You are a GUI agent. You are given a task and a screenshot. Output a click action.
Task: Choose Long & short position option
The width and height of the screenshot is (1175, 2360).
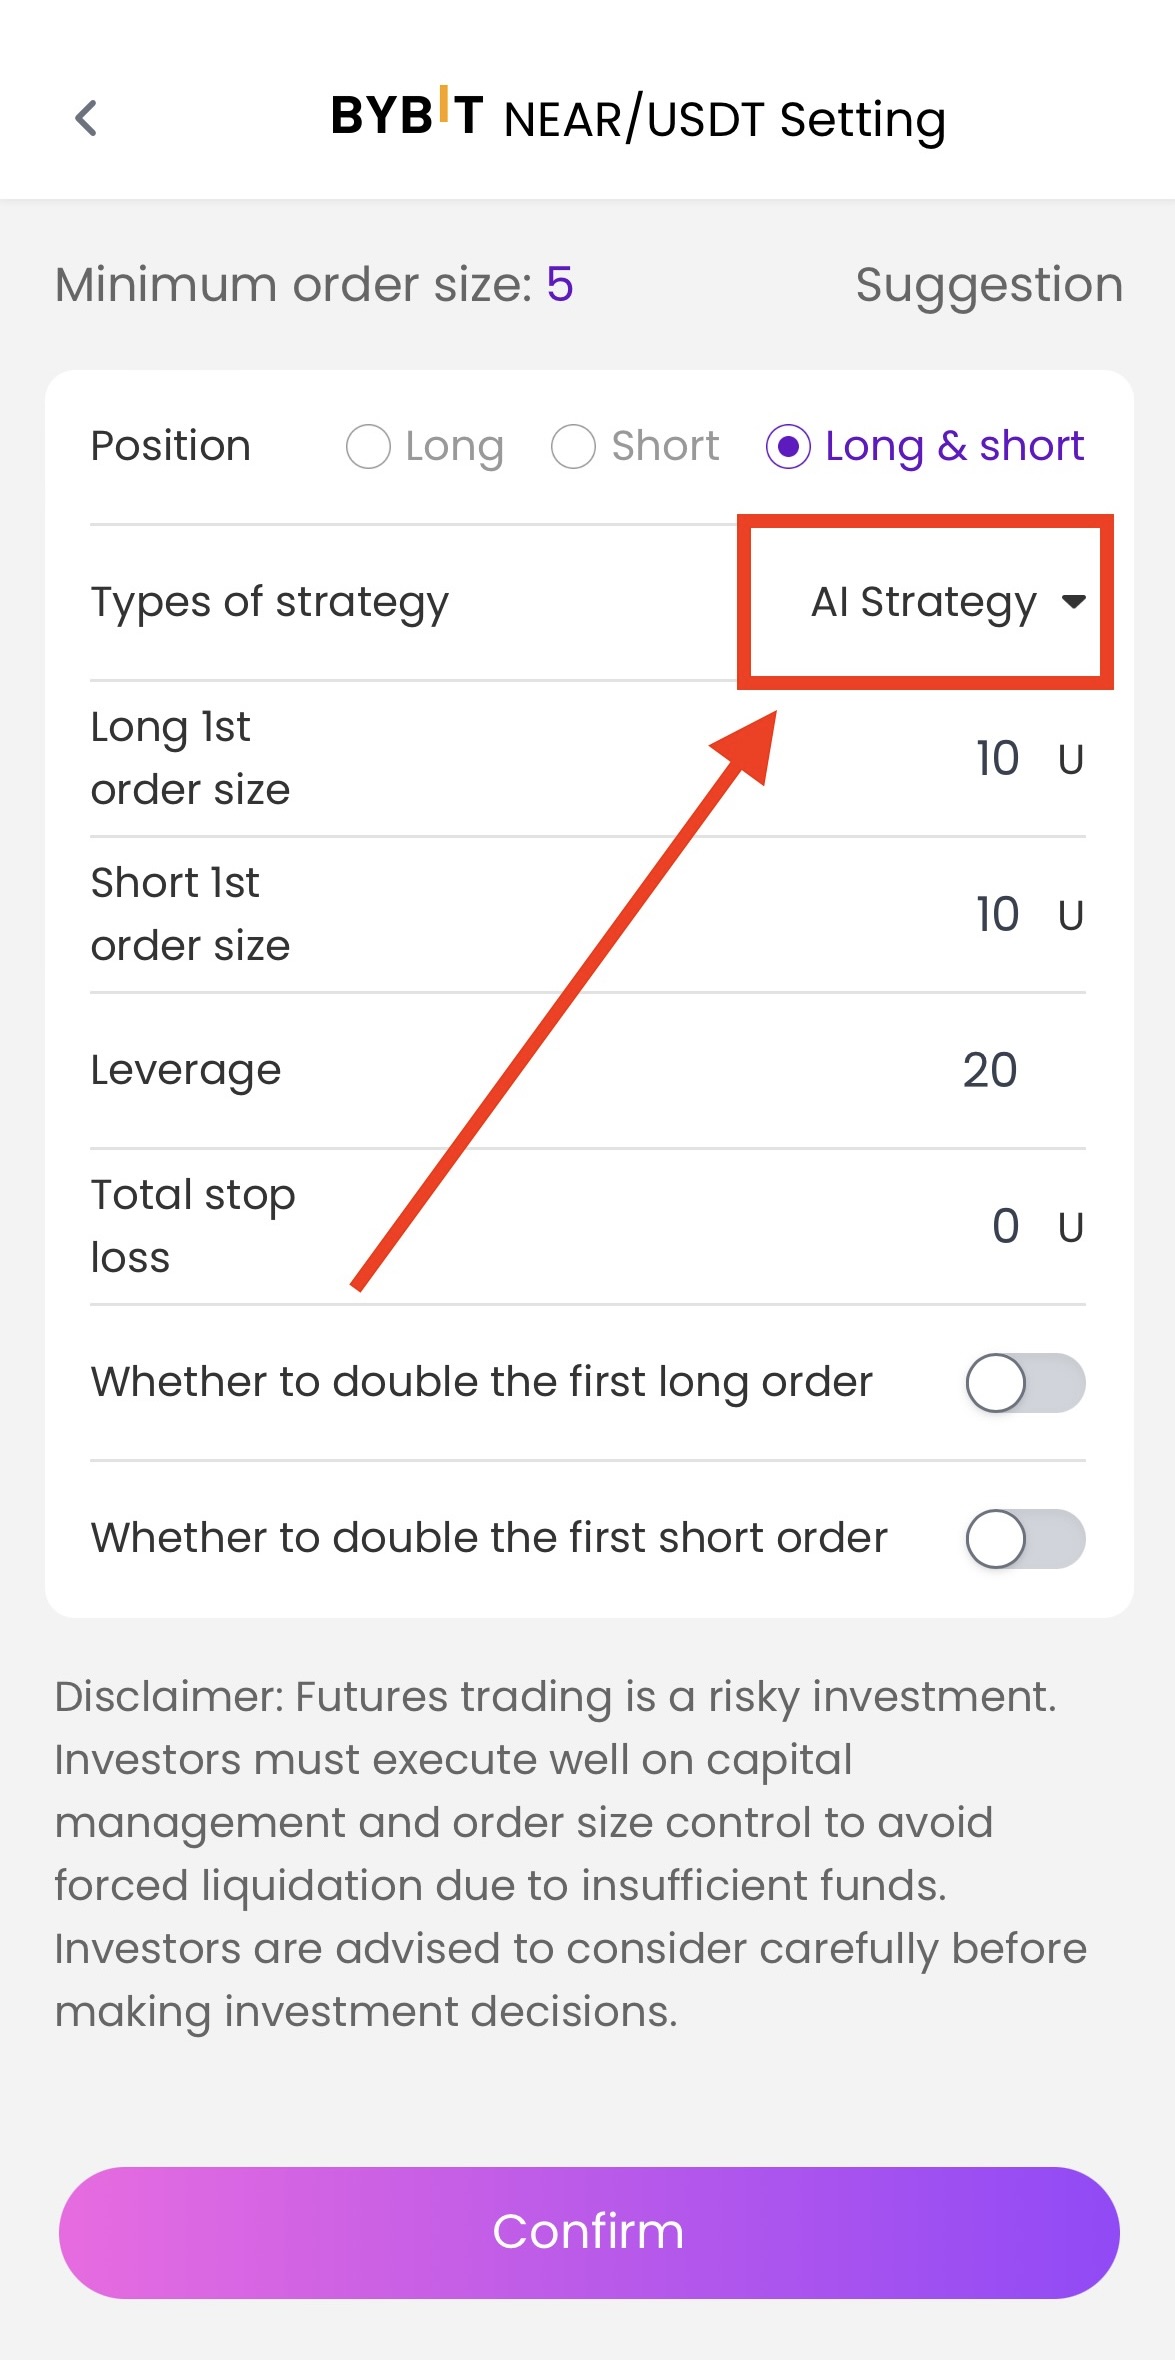pyautogui.click(x=788, y=447)
